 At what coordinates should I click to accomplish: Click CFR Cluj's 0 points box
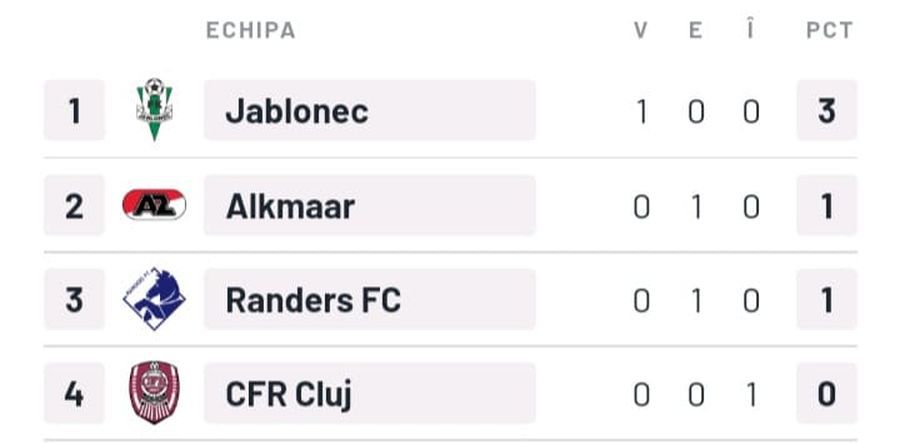[827, 393]
